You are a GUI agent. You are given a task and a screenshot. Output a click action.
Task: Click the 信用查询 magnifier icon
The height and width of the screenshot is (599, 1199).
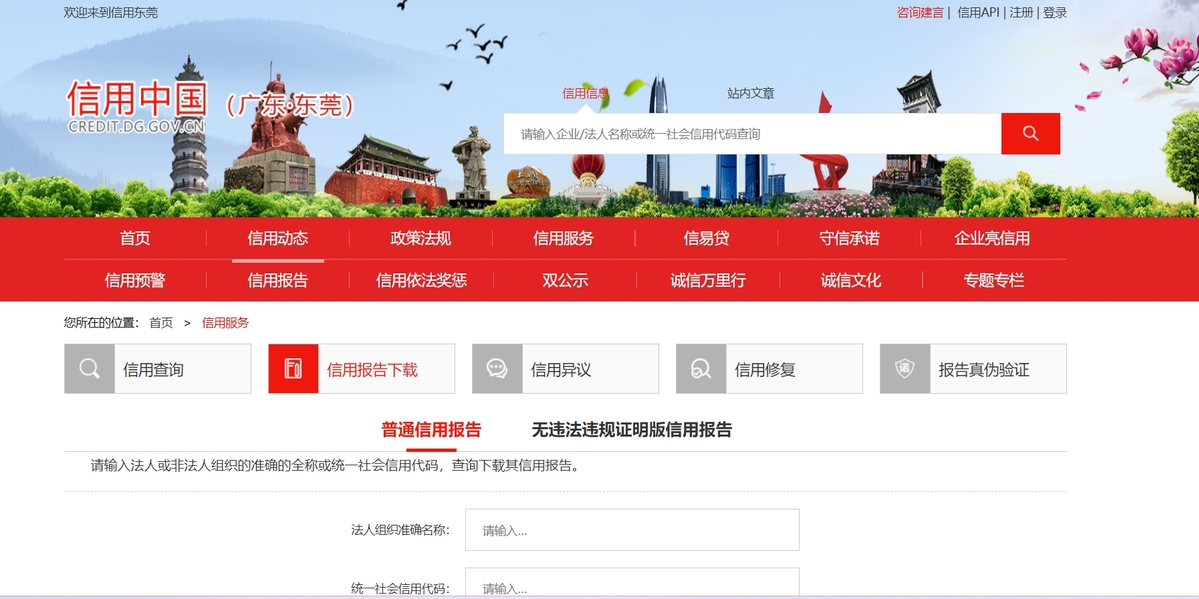(x=89, y=369)
